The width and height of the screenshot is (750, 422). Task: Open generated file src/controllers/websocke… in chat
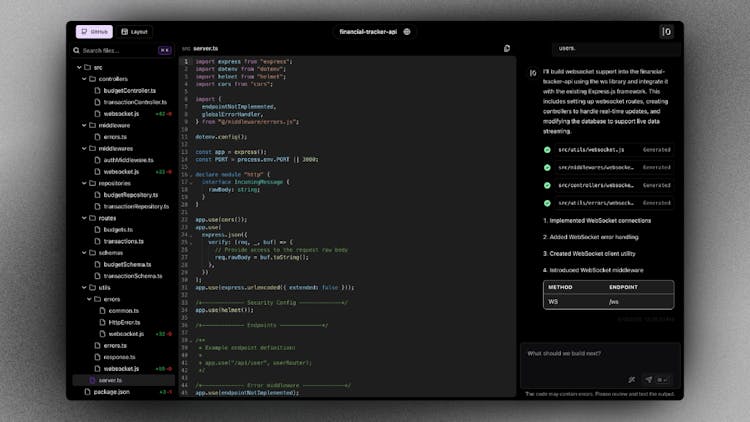pos(614,185)
